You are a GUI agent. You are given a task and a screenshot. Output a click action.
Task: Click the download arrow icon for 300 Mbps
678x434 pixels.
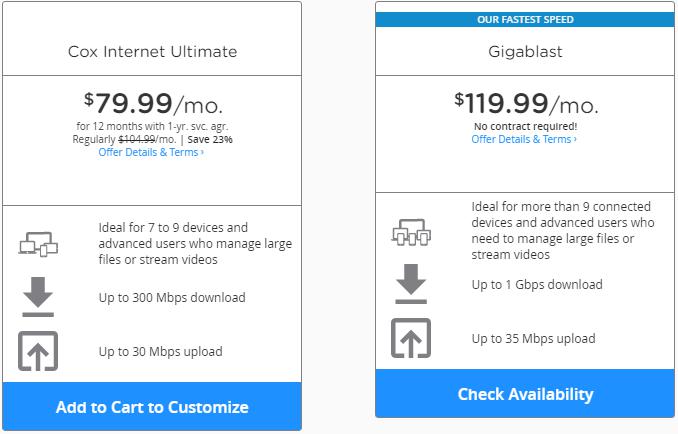[x=38, y=297]
